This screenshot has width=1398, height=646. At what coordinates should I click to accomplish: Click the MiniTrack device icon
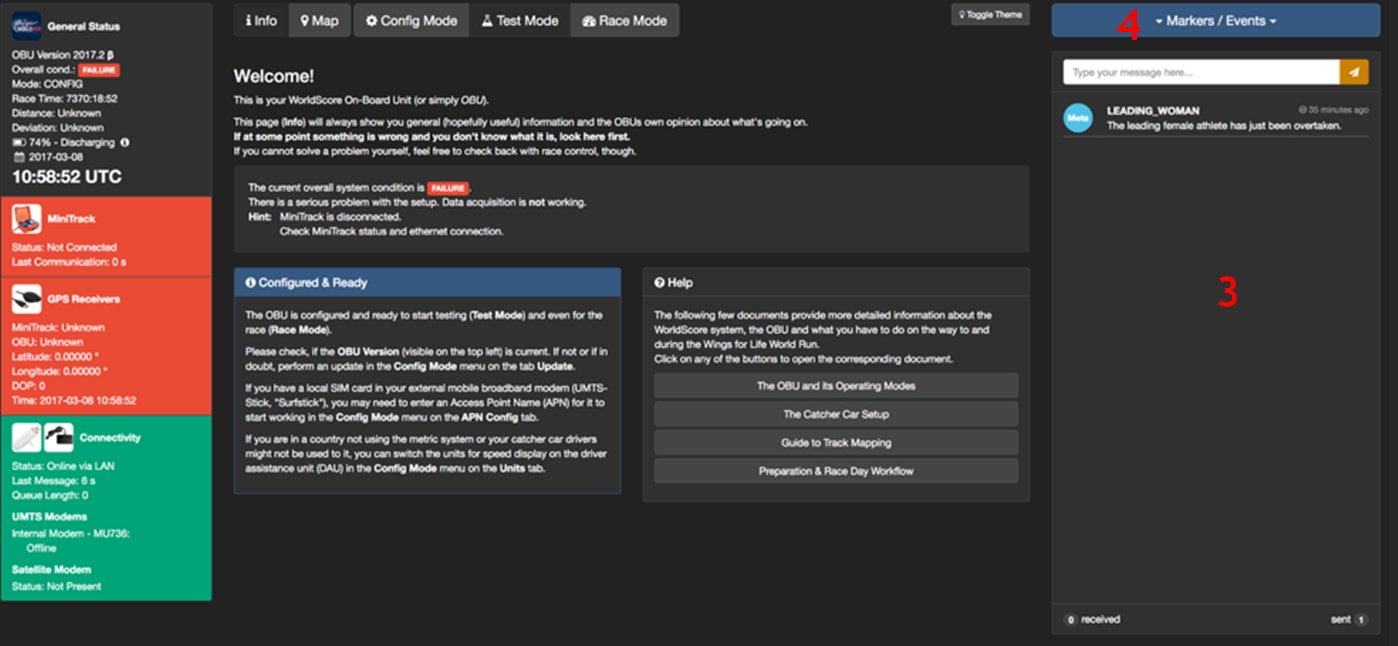tap(27, 218)
